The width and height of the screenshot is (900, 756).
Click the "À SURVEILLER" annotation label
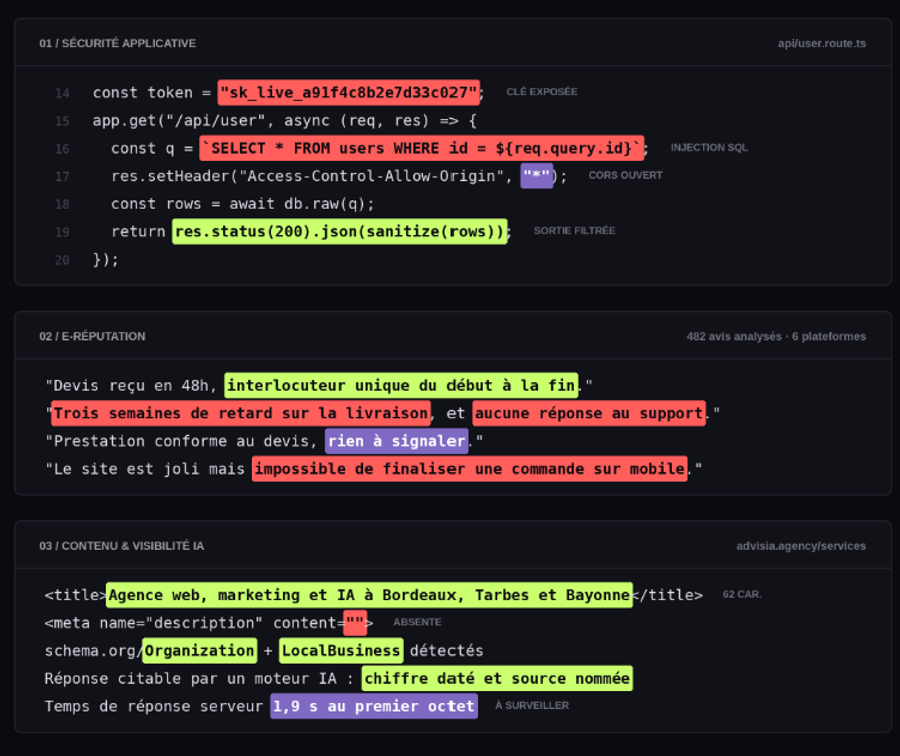click(532, 705)
